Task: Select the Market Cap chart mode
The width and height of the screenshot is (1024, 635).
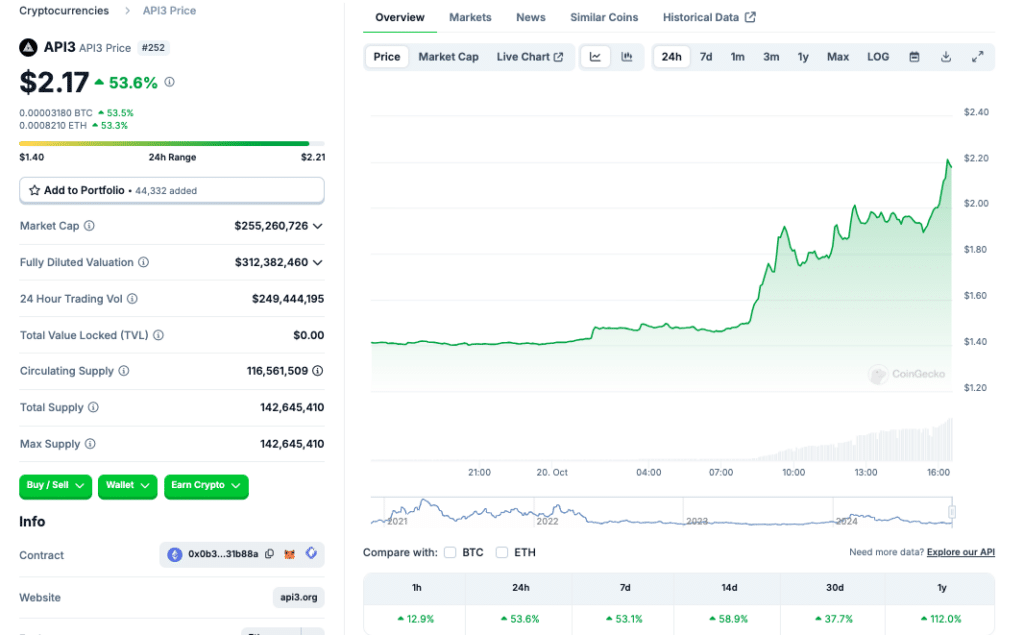Action: tap(449, 57)
